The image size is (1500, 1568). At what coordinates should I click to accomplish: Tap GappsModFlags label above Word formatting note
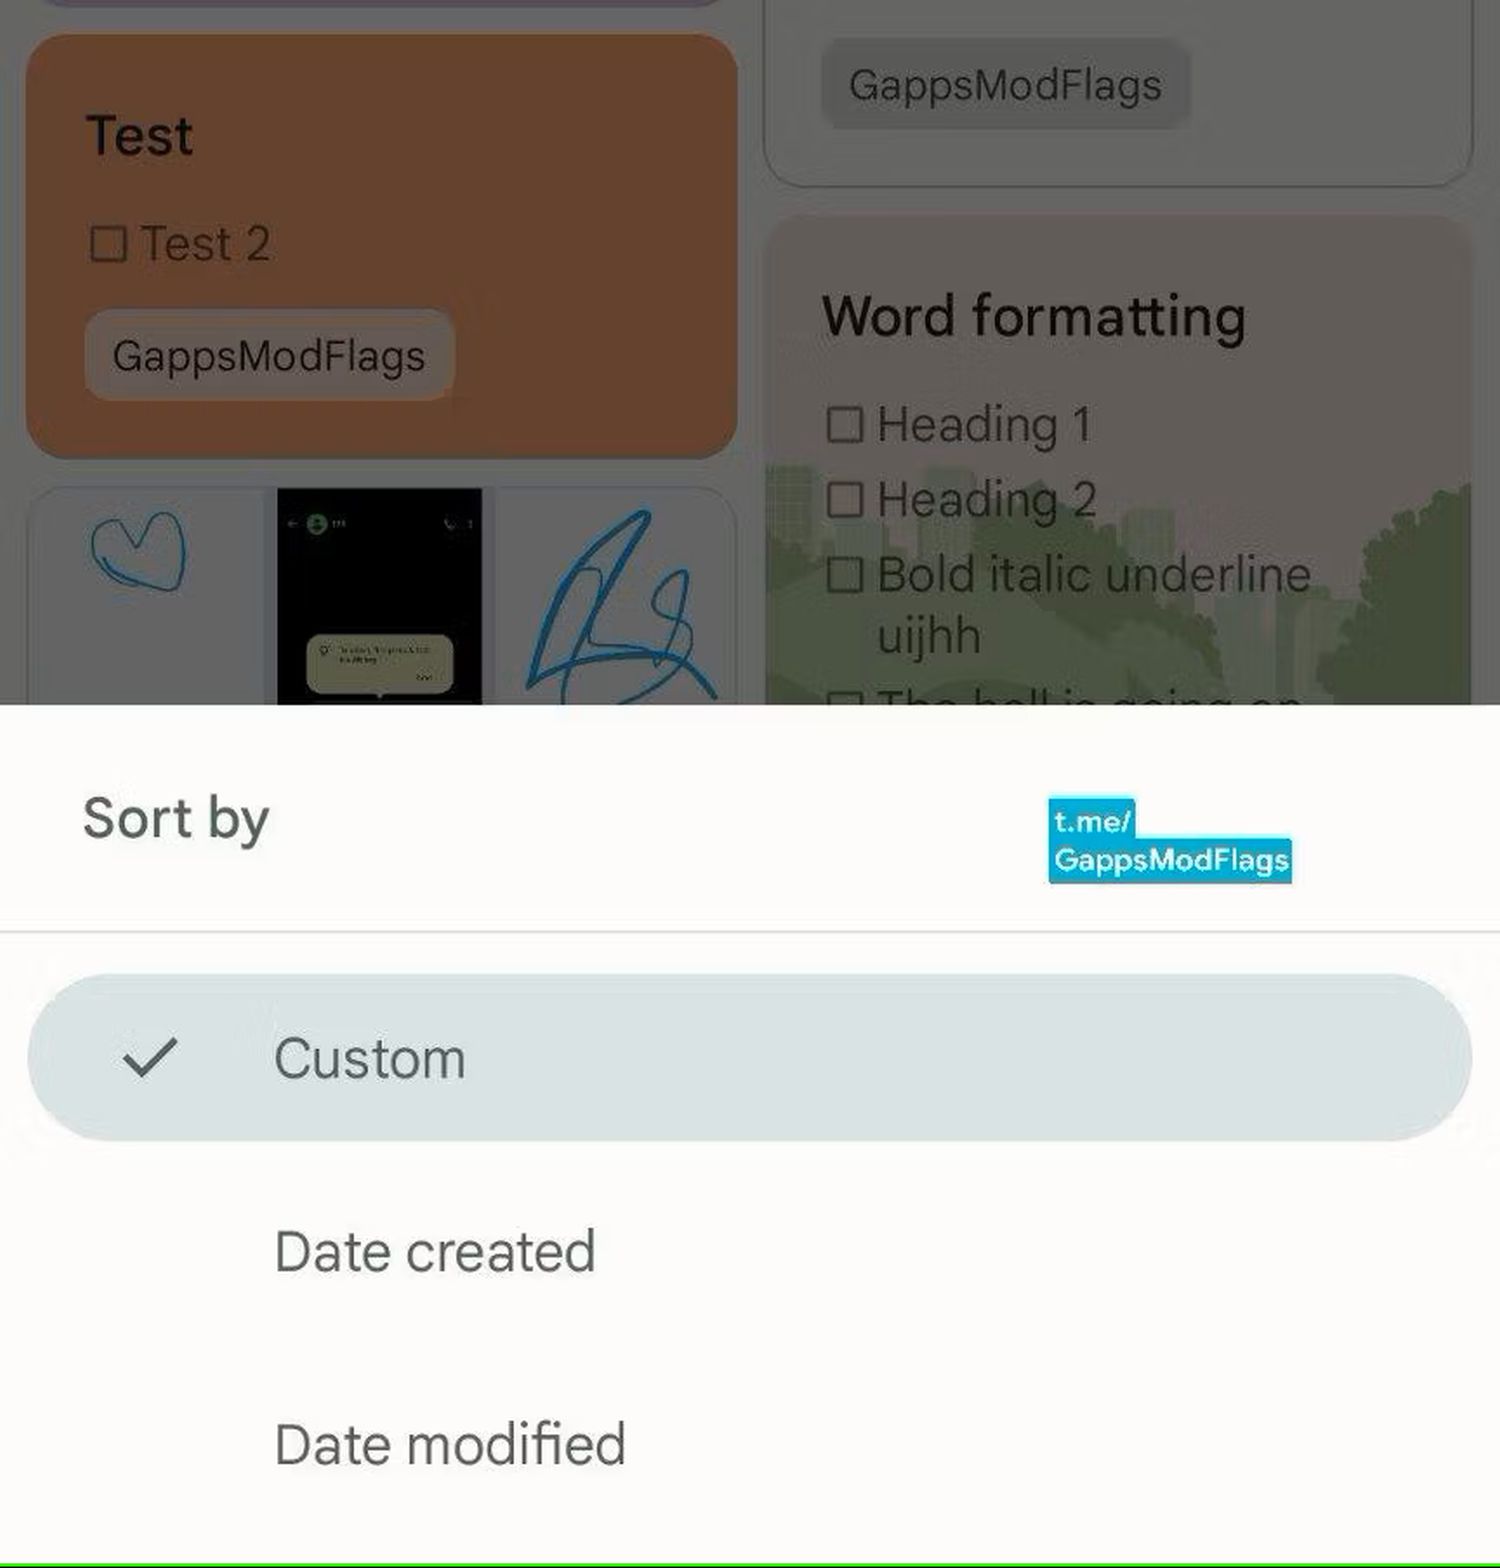(1005, 85)
